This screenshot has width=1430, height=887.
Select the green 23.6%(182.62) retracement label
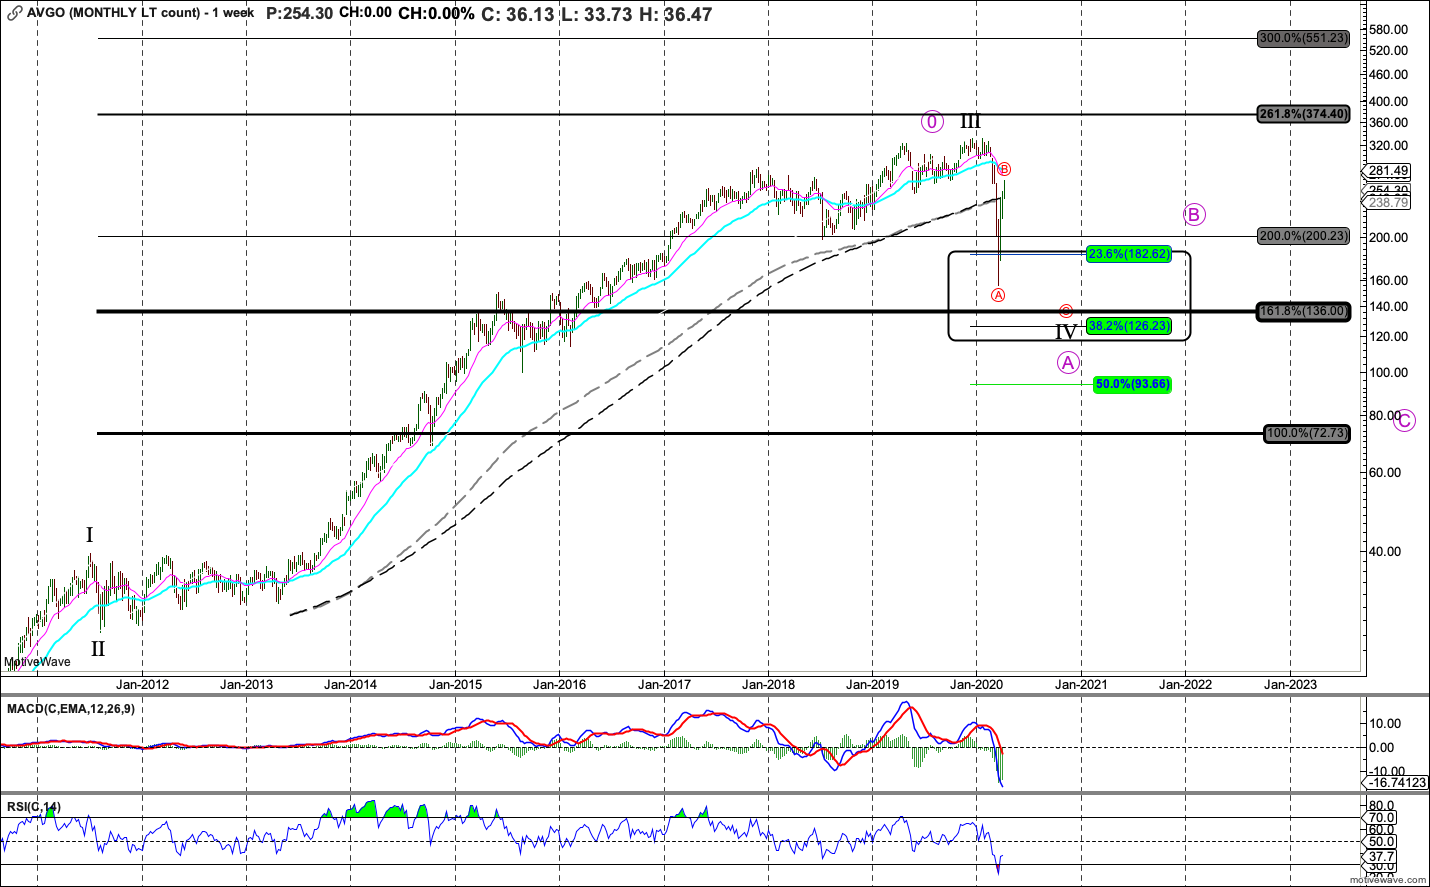pyautogui.click(x=1128, y=254)
